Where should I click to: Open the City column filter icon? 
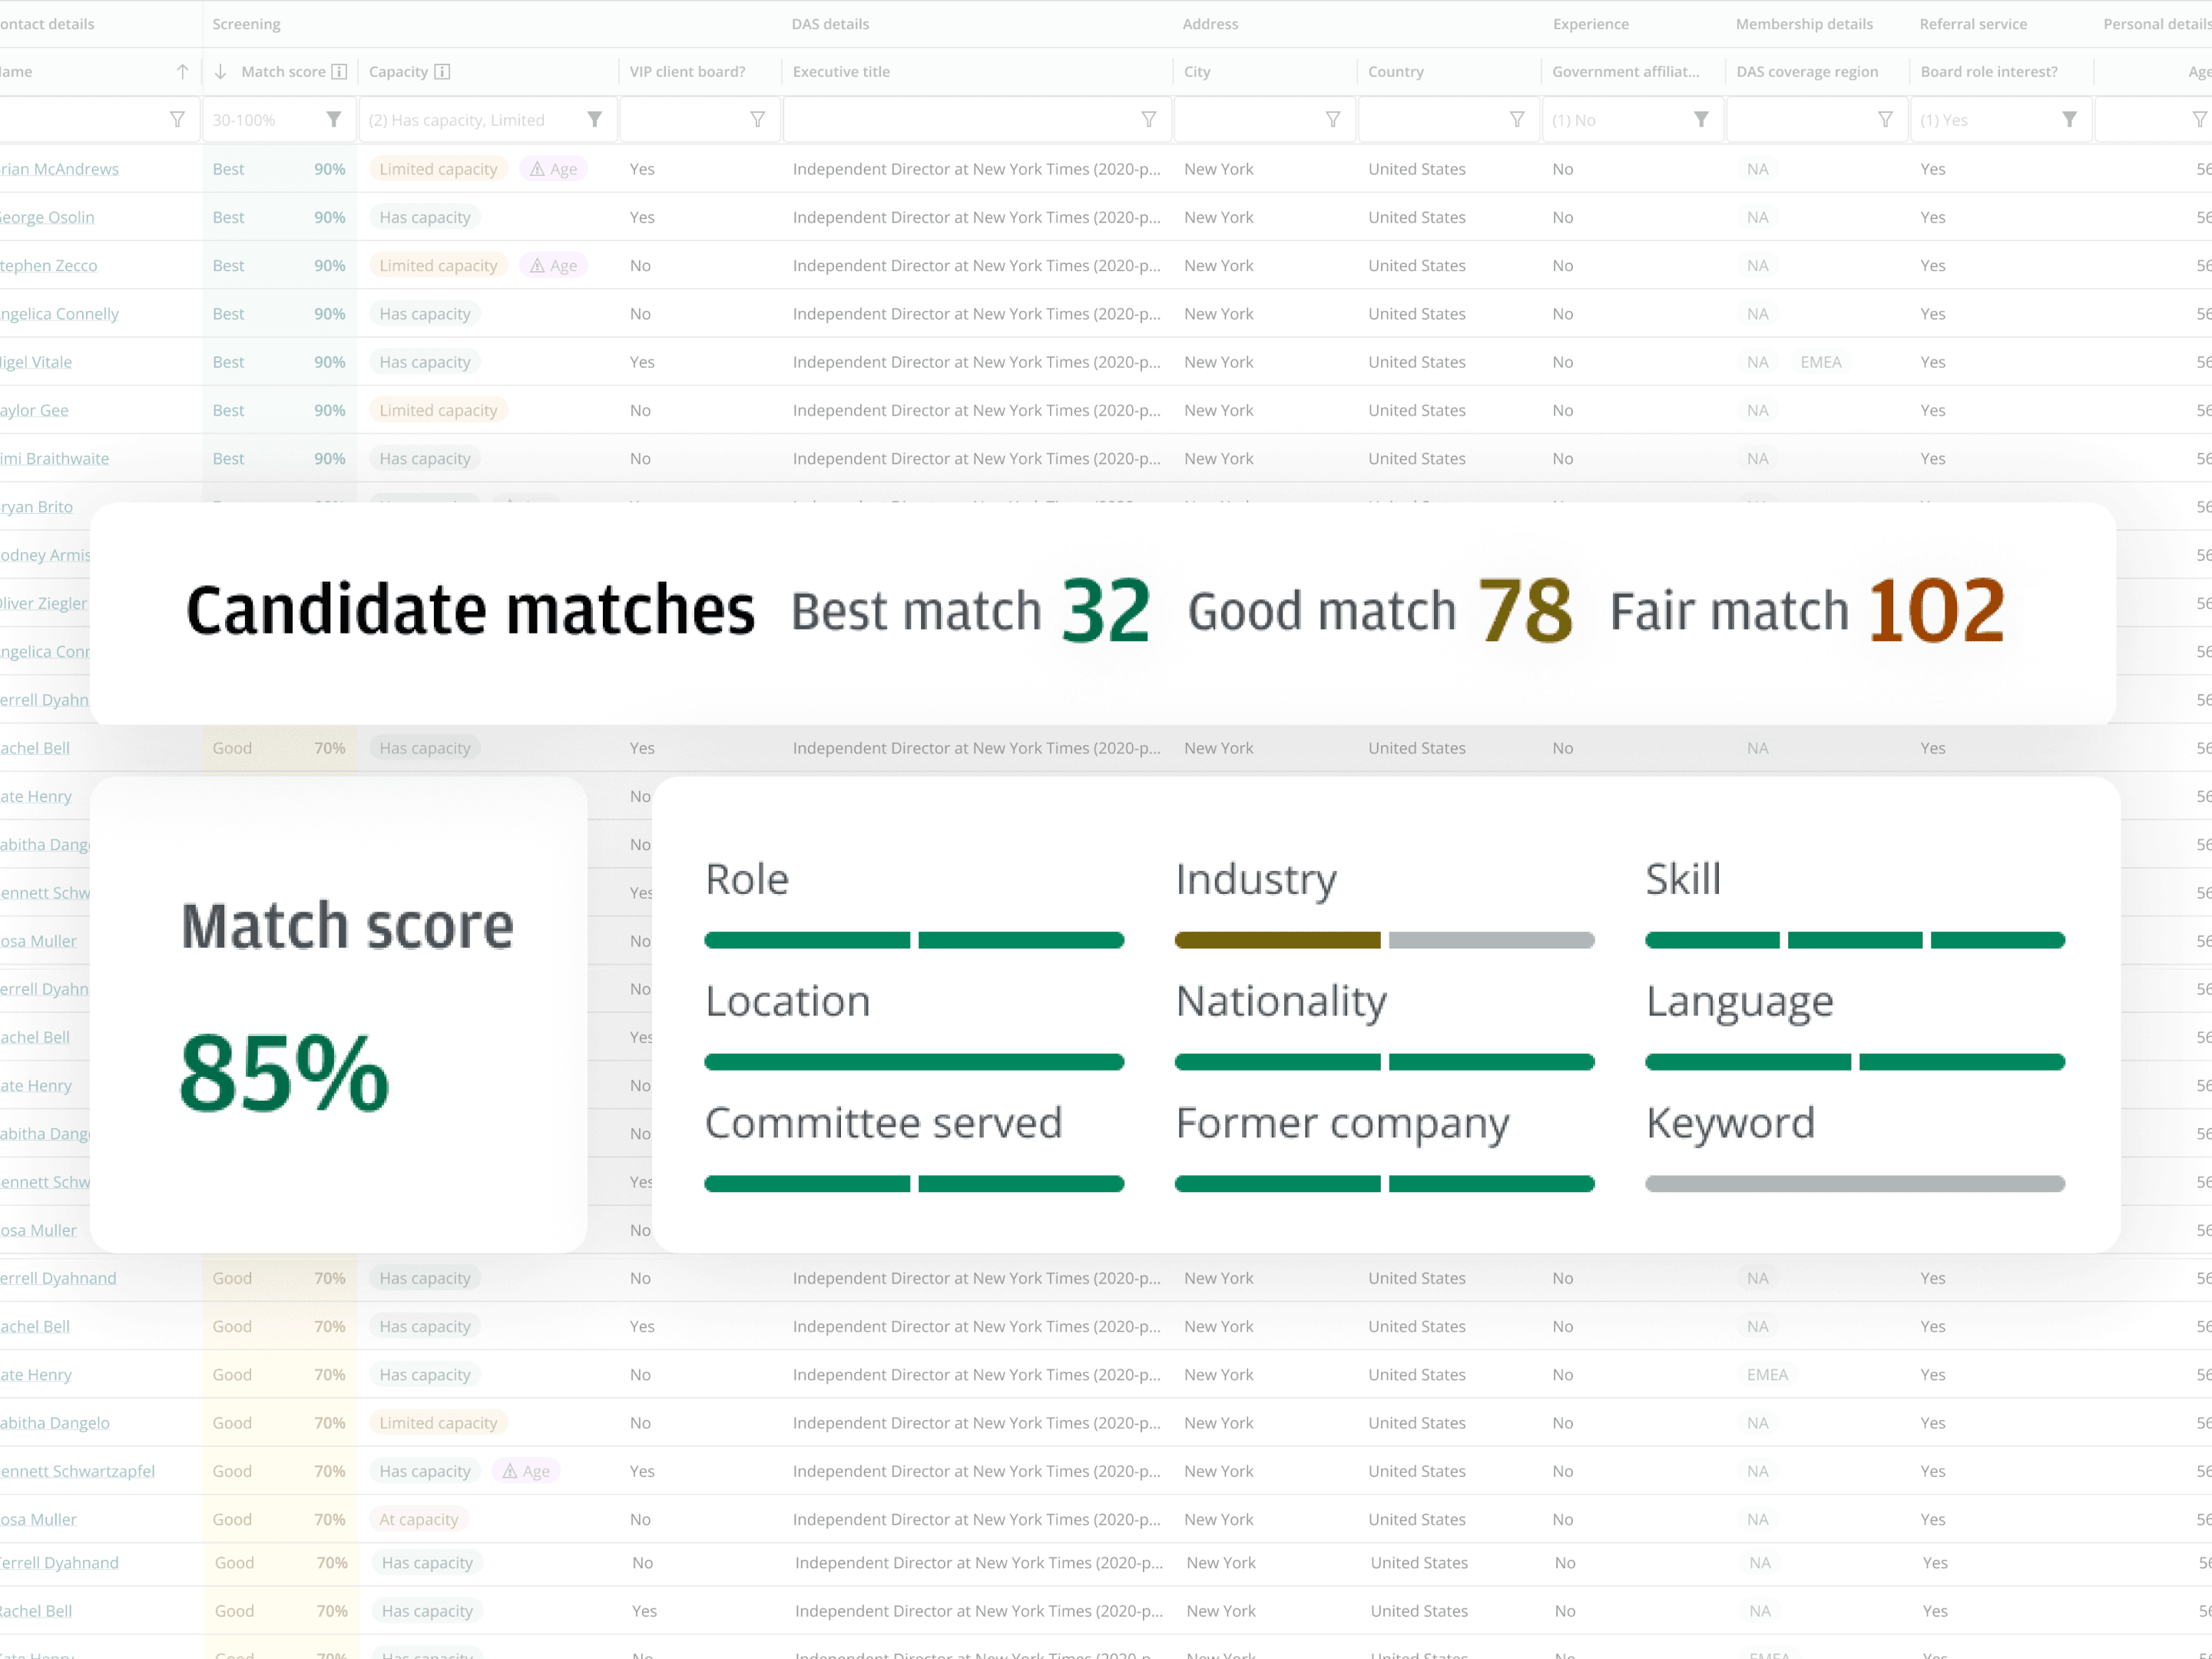[x=1332, y=120]
